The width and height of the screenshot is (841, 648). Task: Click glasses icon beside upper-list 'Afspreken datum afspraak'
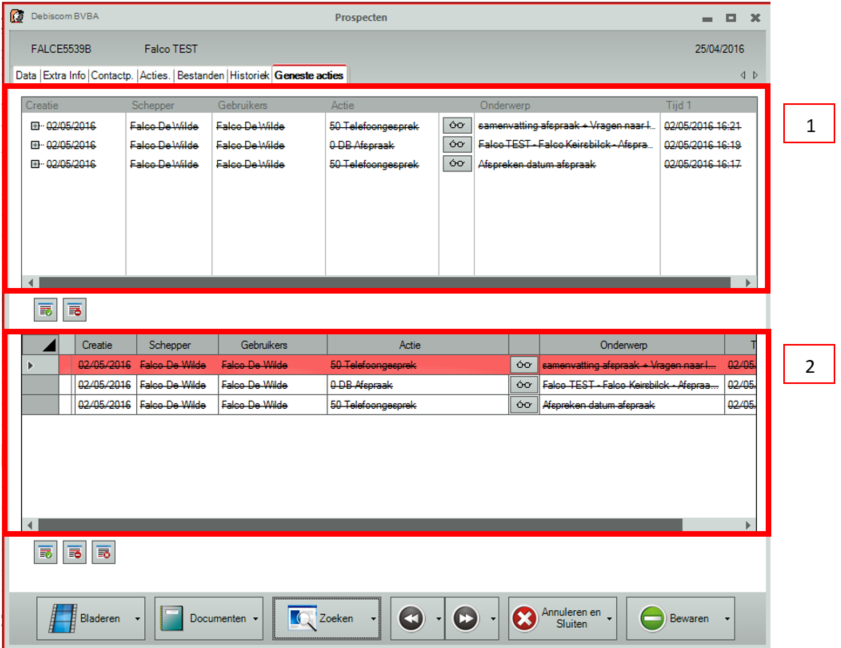click(x=457, y=164)
